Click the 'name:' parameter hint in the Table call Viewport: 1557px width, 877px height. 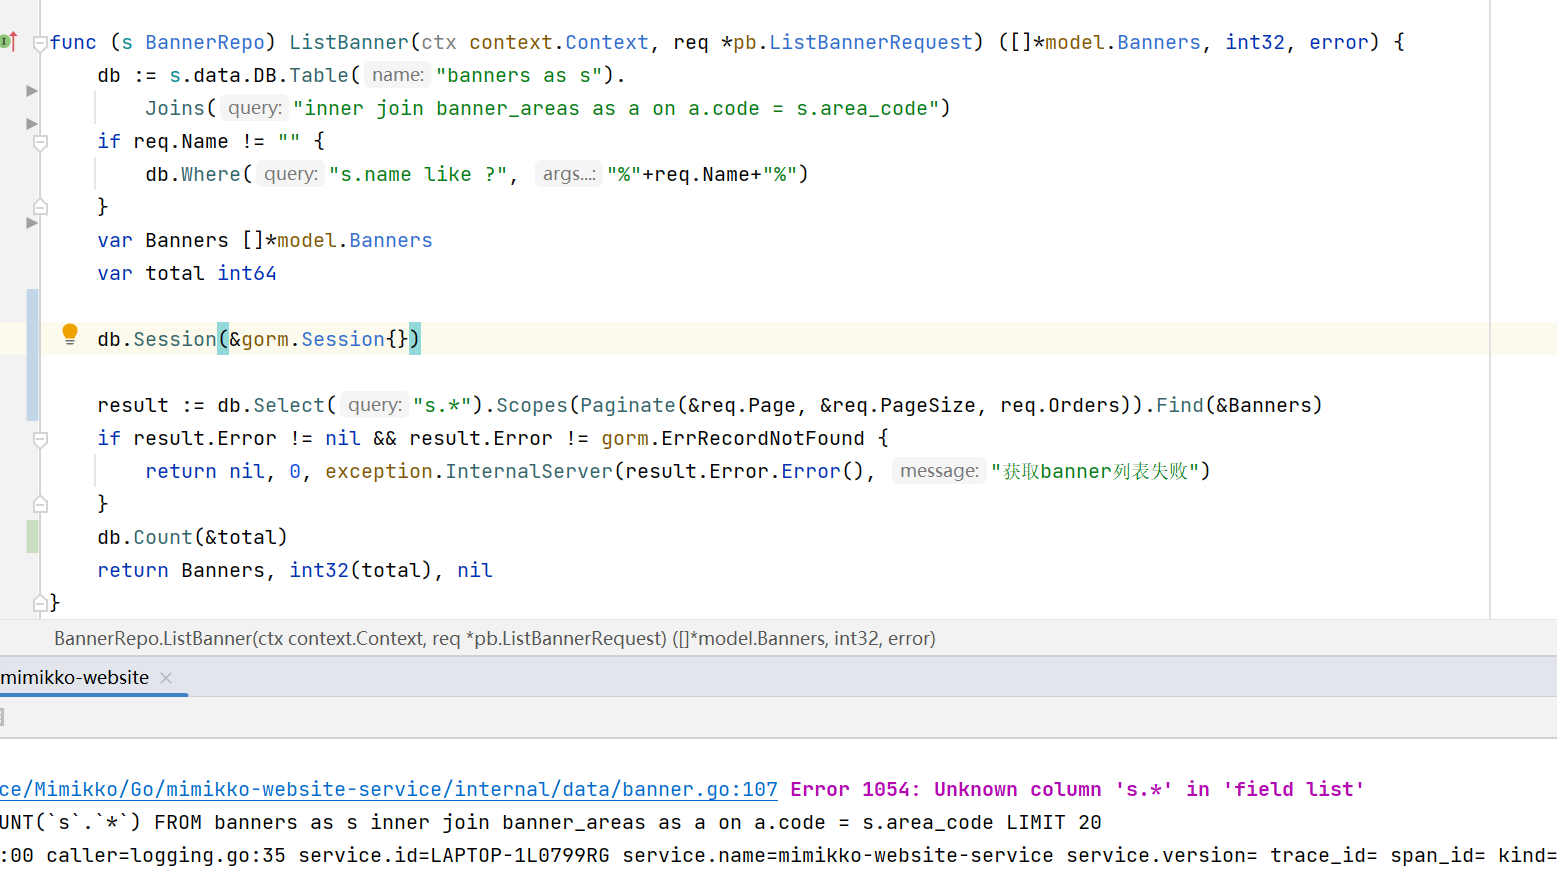click(397, 75)
